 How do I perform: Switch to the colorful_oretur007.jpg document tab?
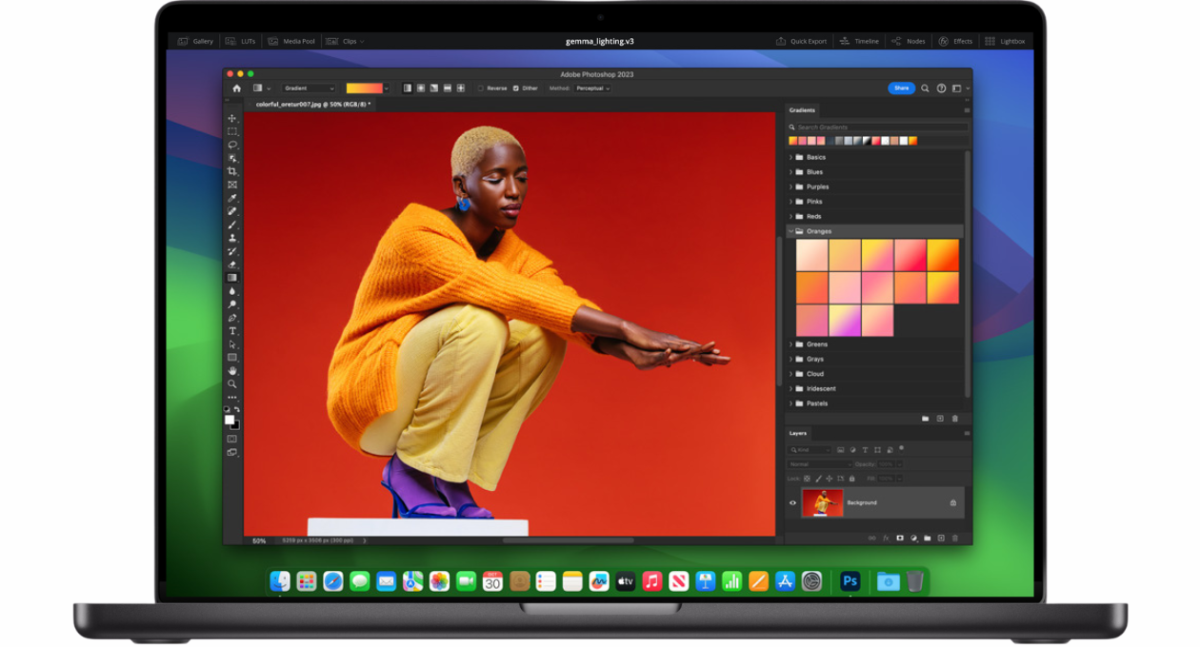pyautogui.click(x=313, y=104)
